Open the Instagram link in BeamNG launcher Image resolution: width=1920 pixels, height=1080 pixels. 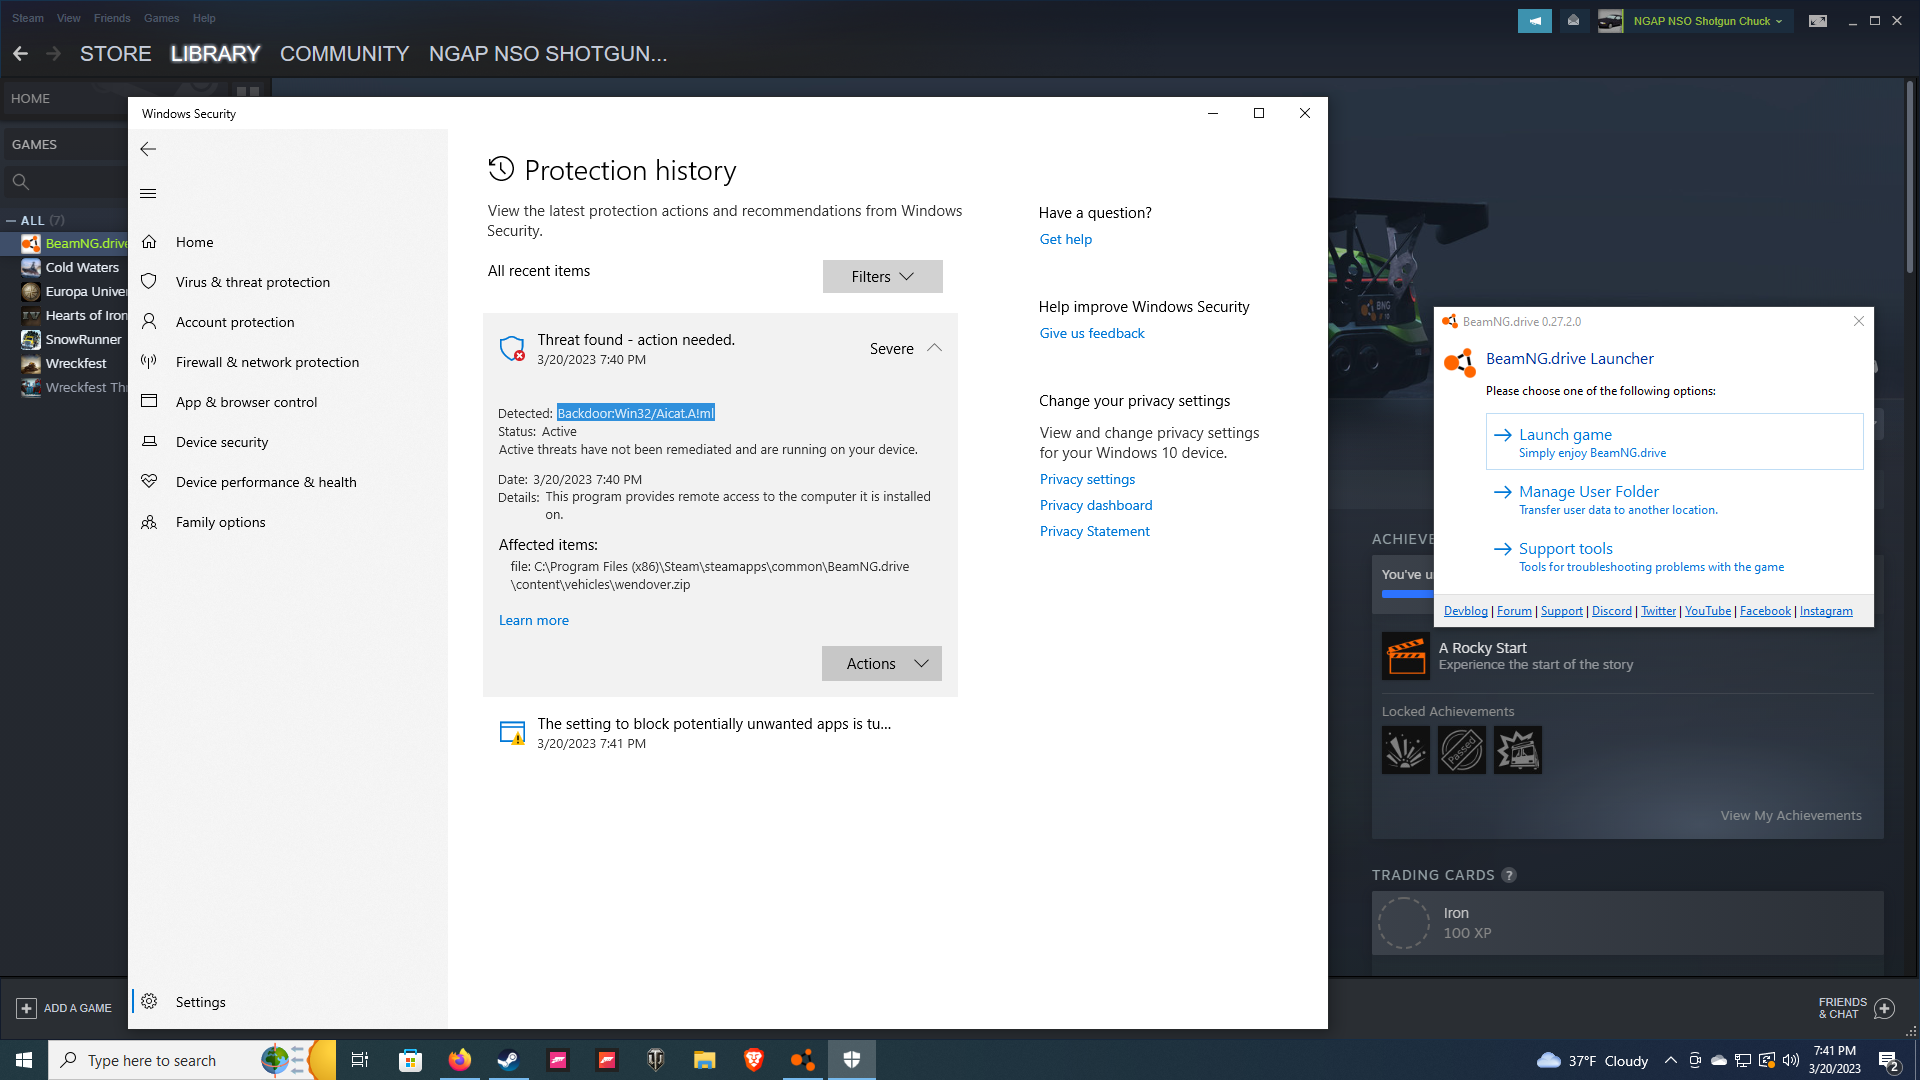click(x=1826, y=611)
